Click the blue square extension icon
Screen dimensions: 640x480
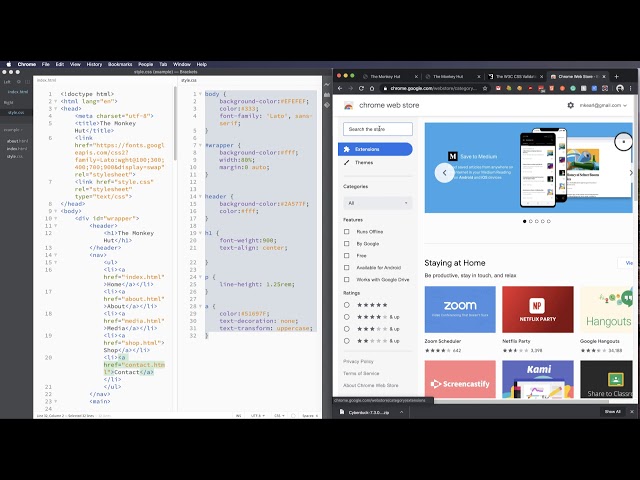594,88
